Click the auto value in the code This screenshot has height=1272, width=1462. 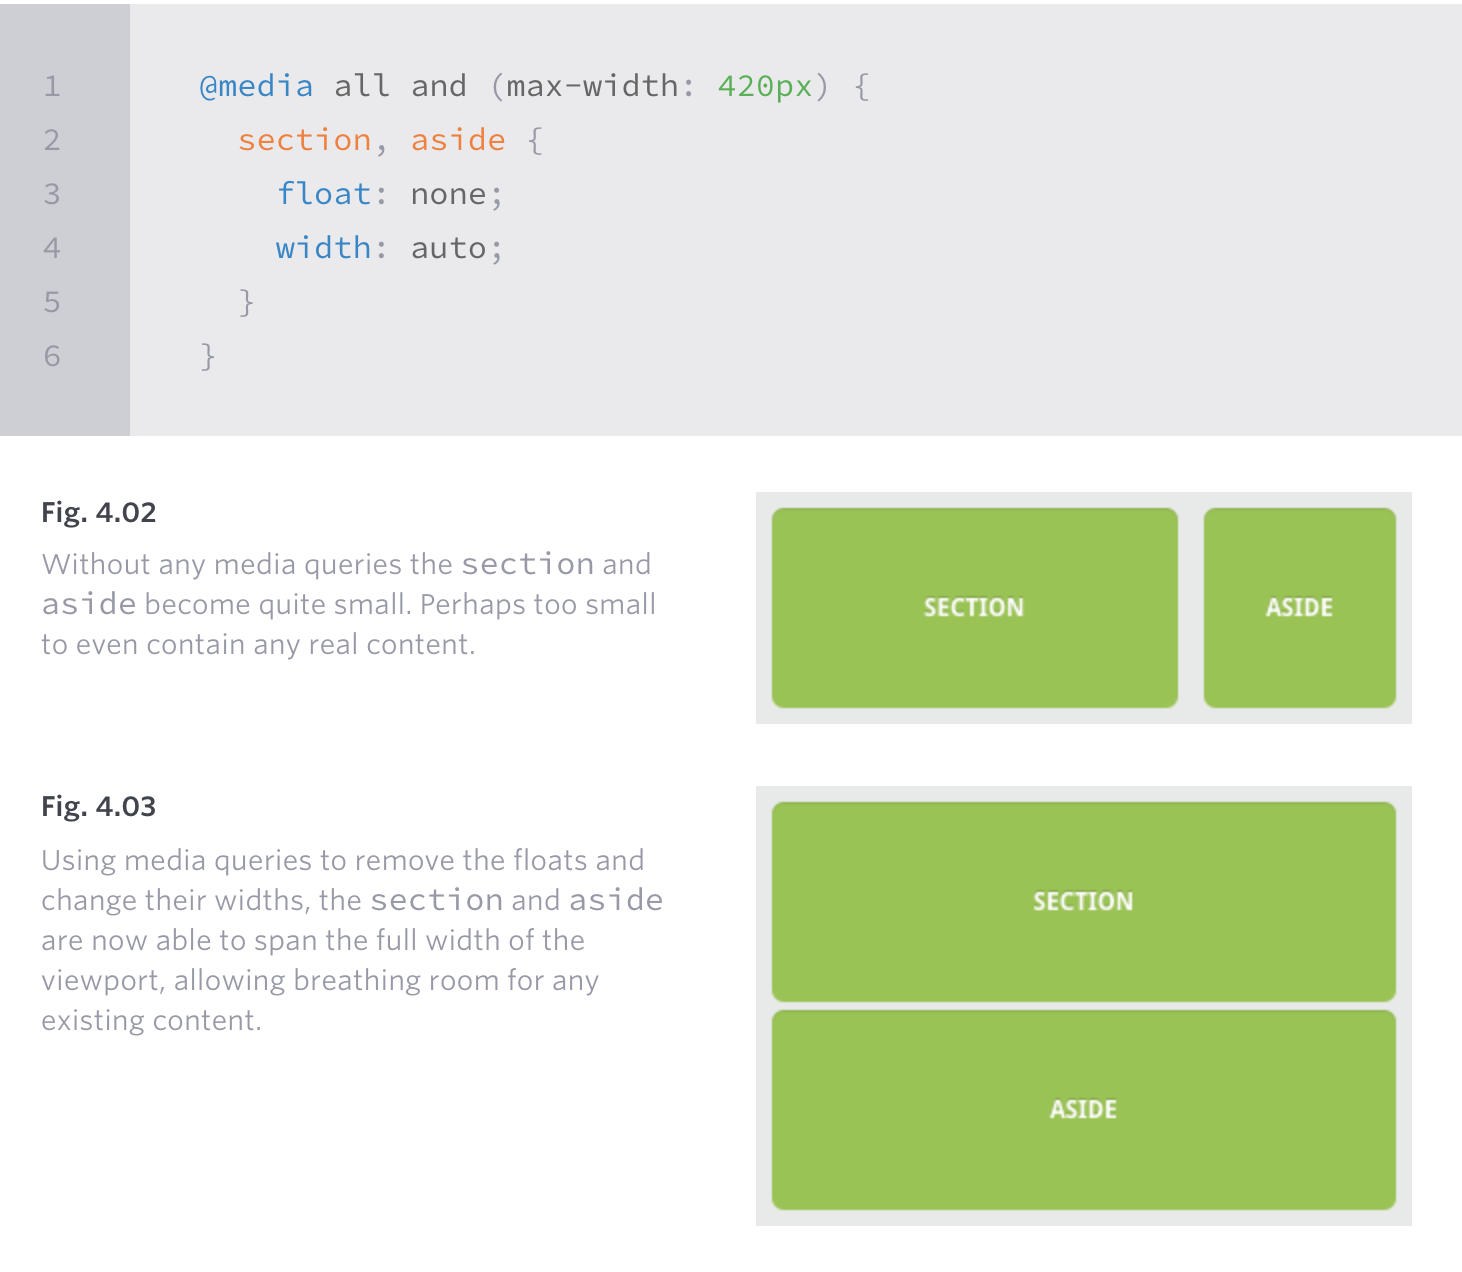pos(448,249)
